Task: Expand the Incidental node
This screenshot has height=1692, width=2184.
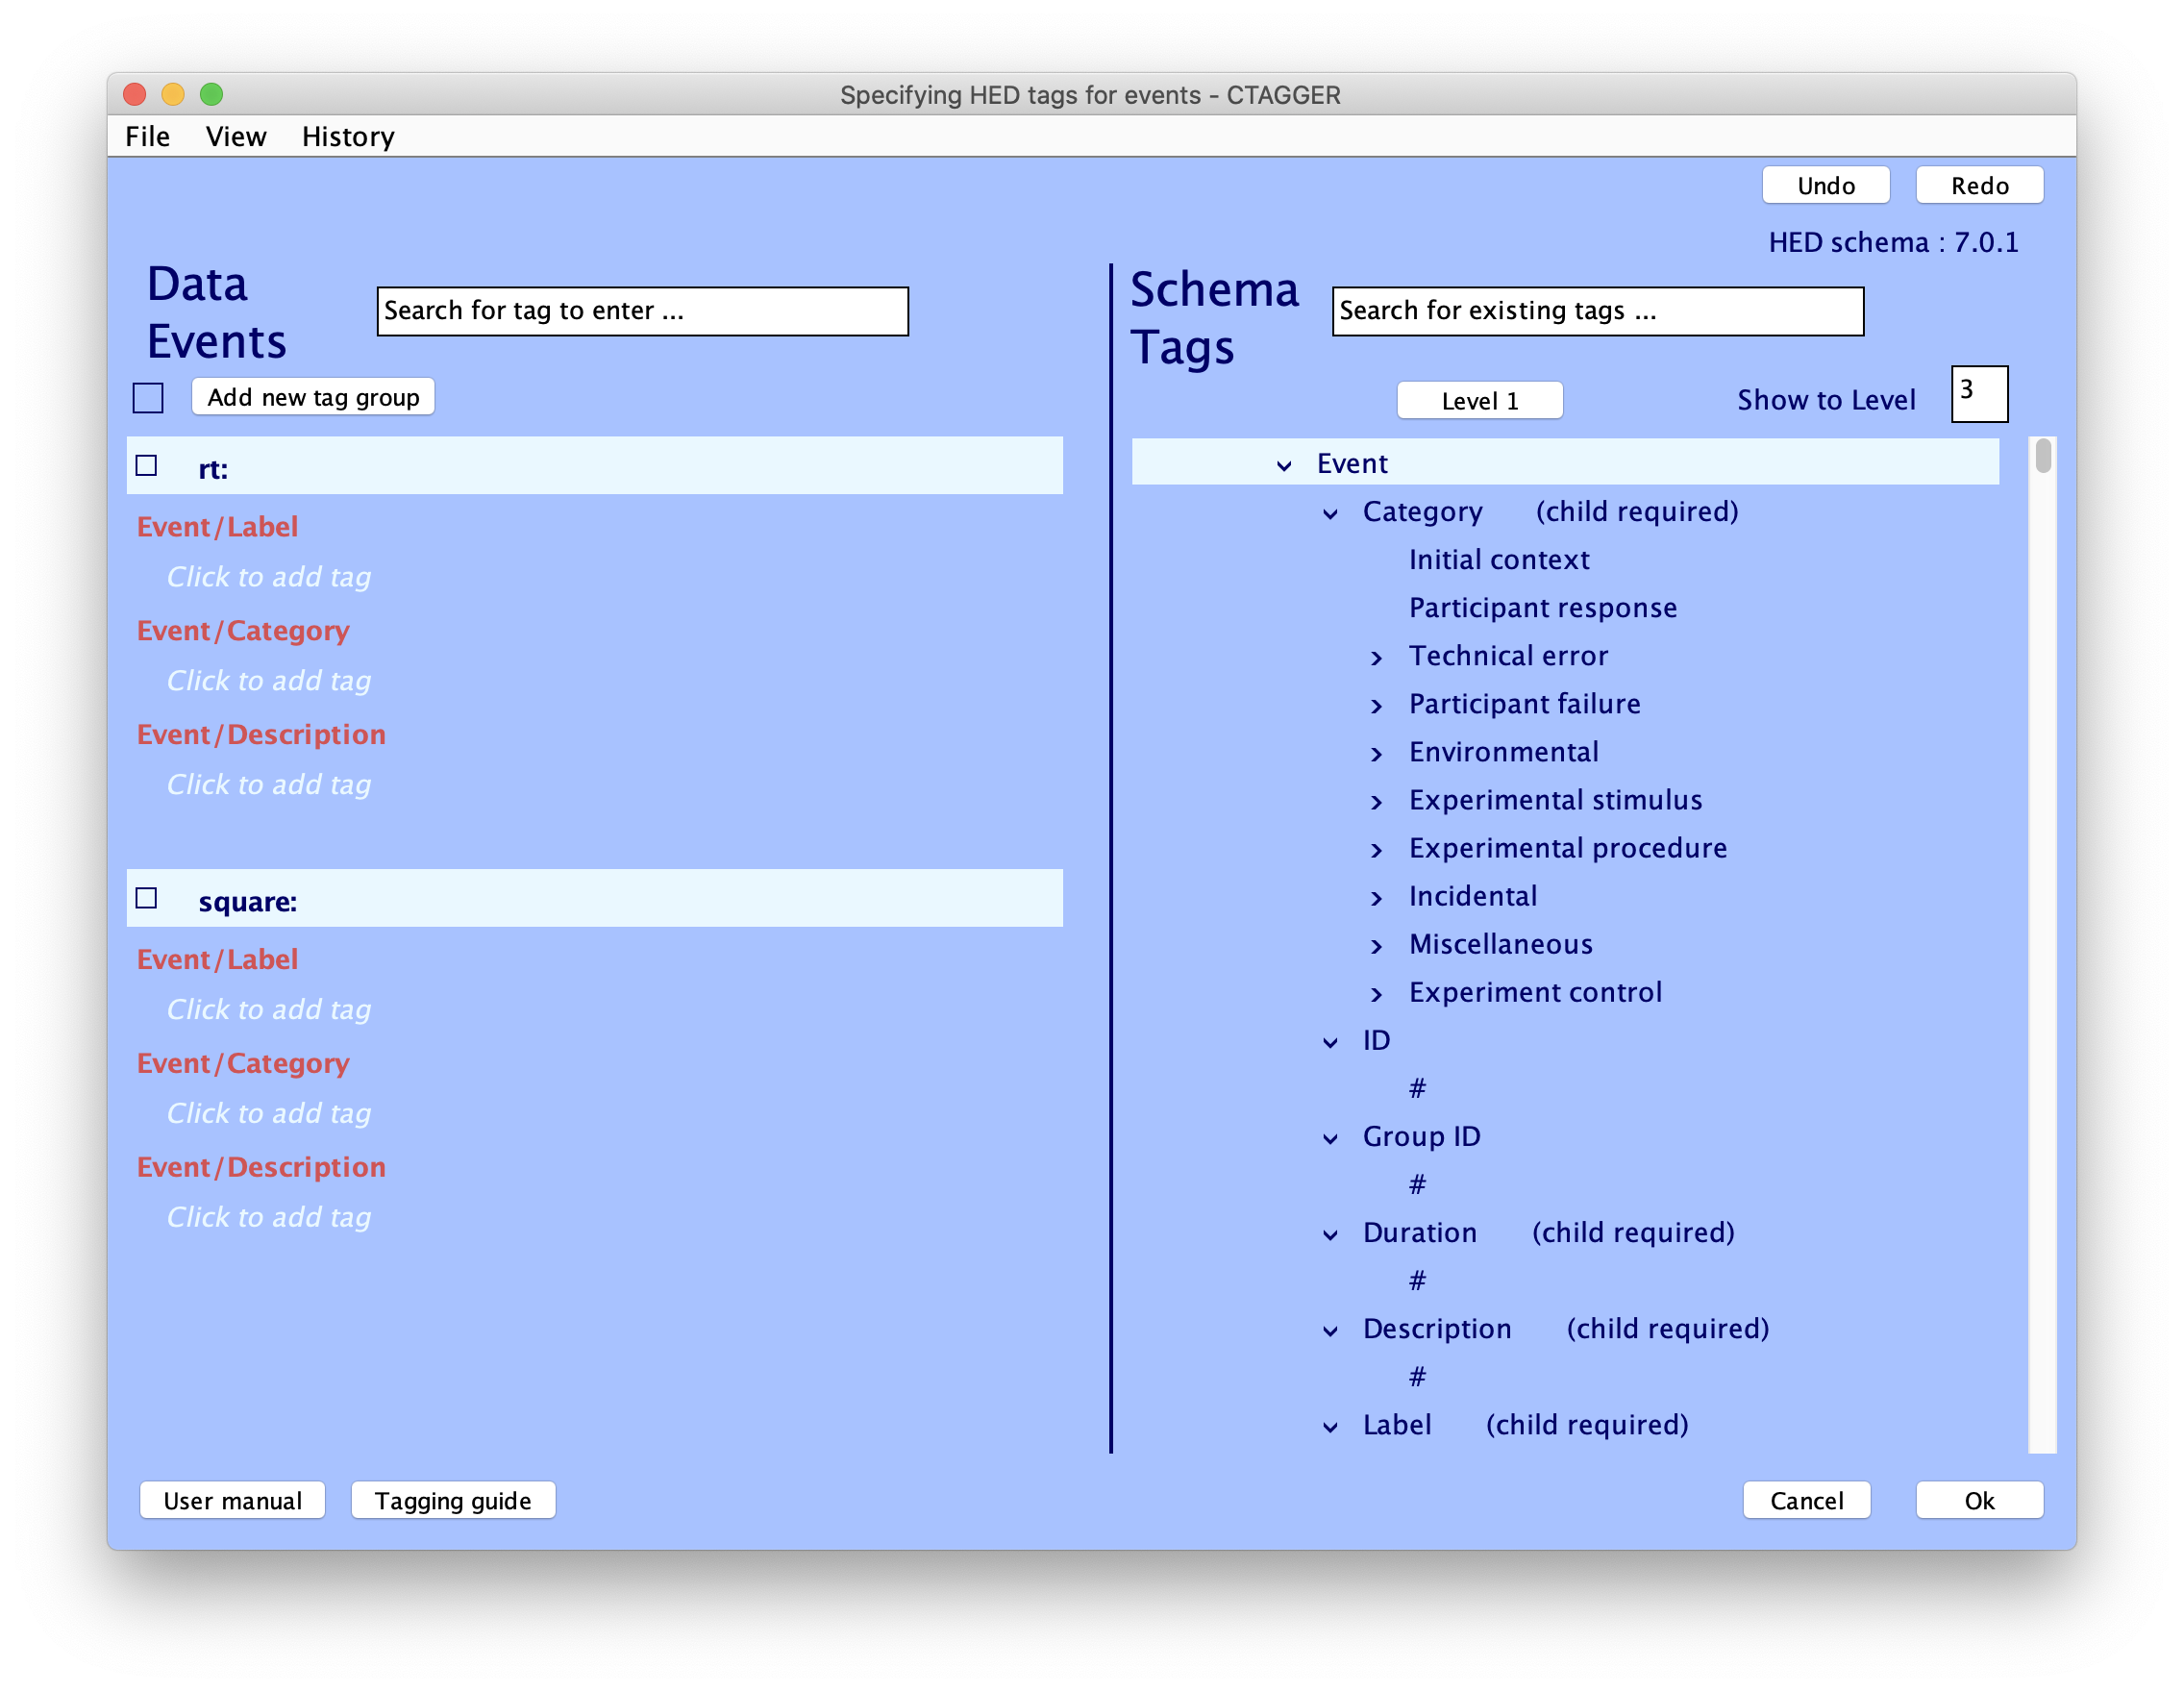Action: (1376, 898)
